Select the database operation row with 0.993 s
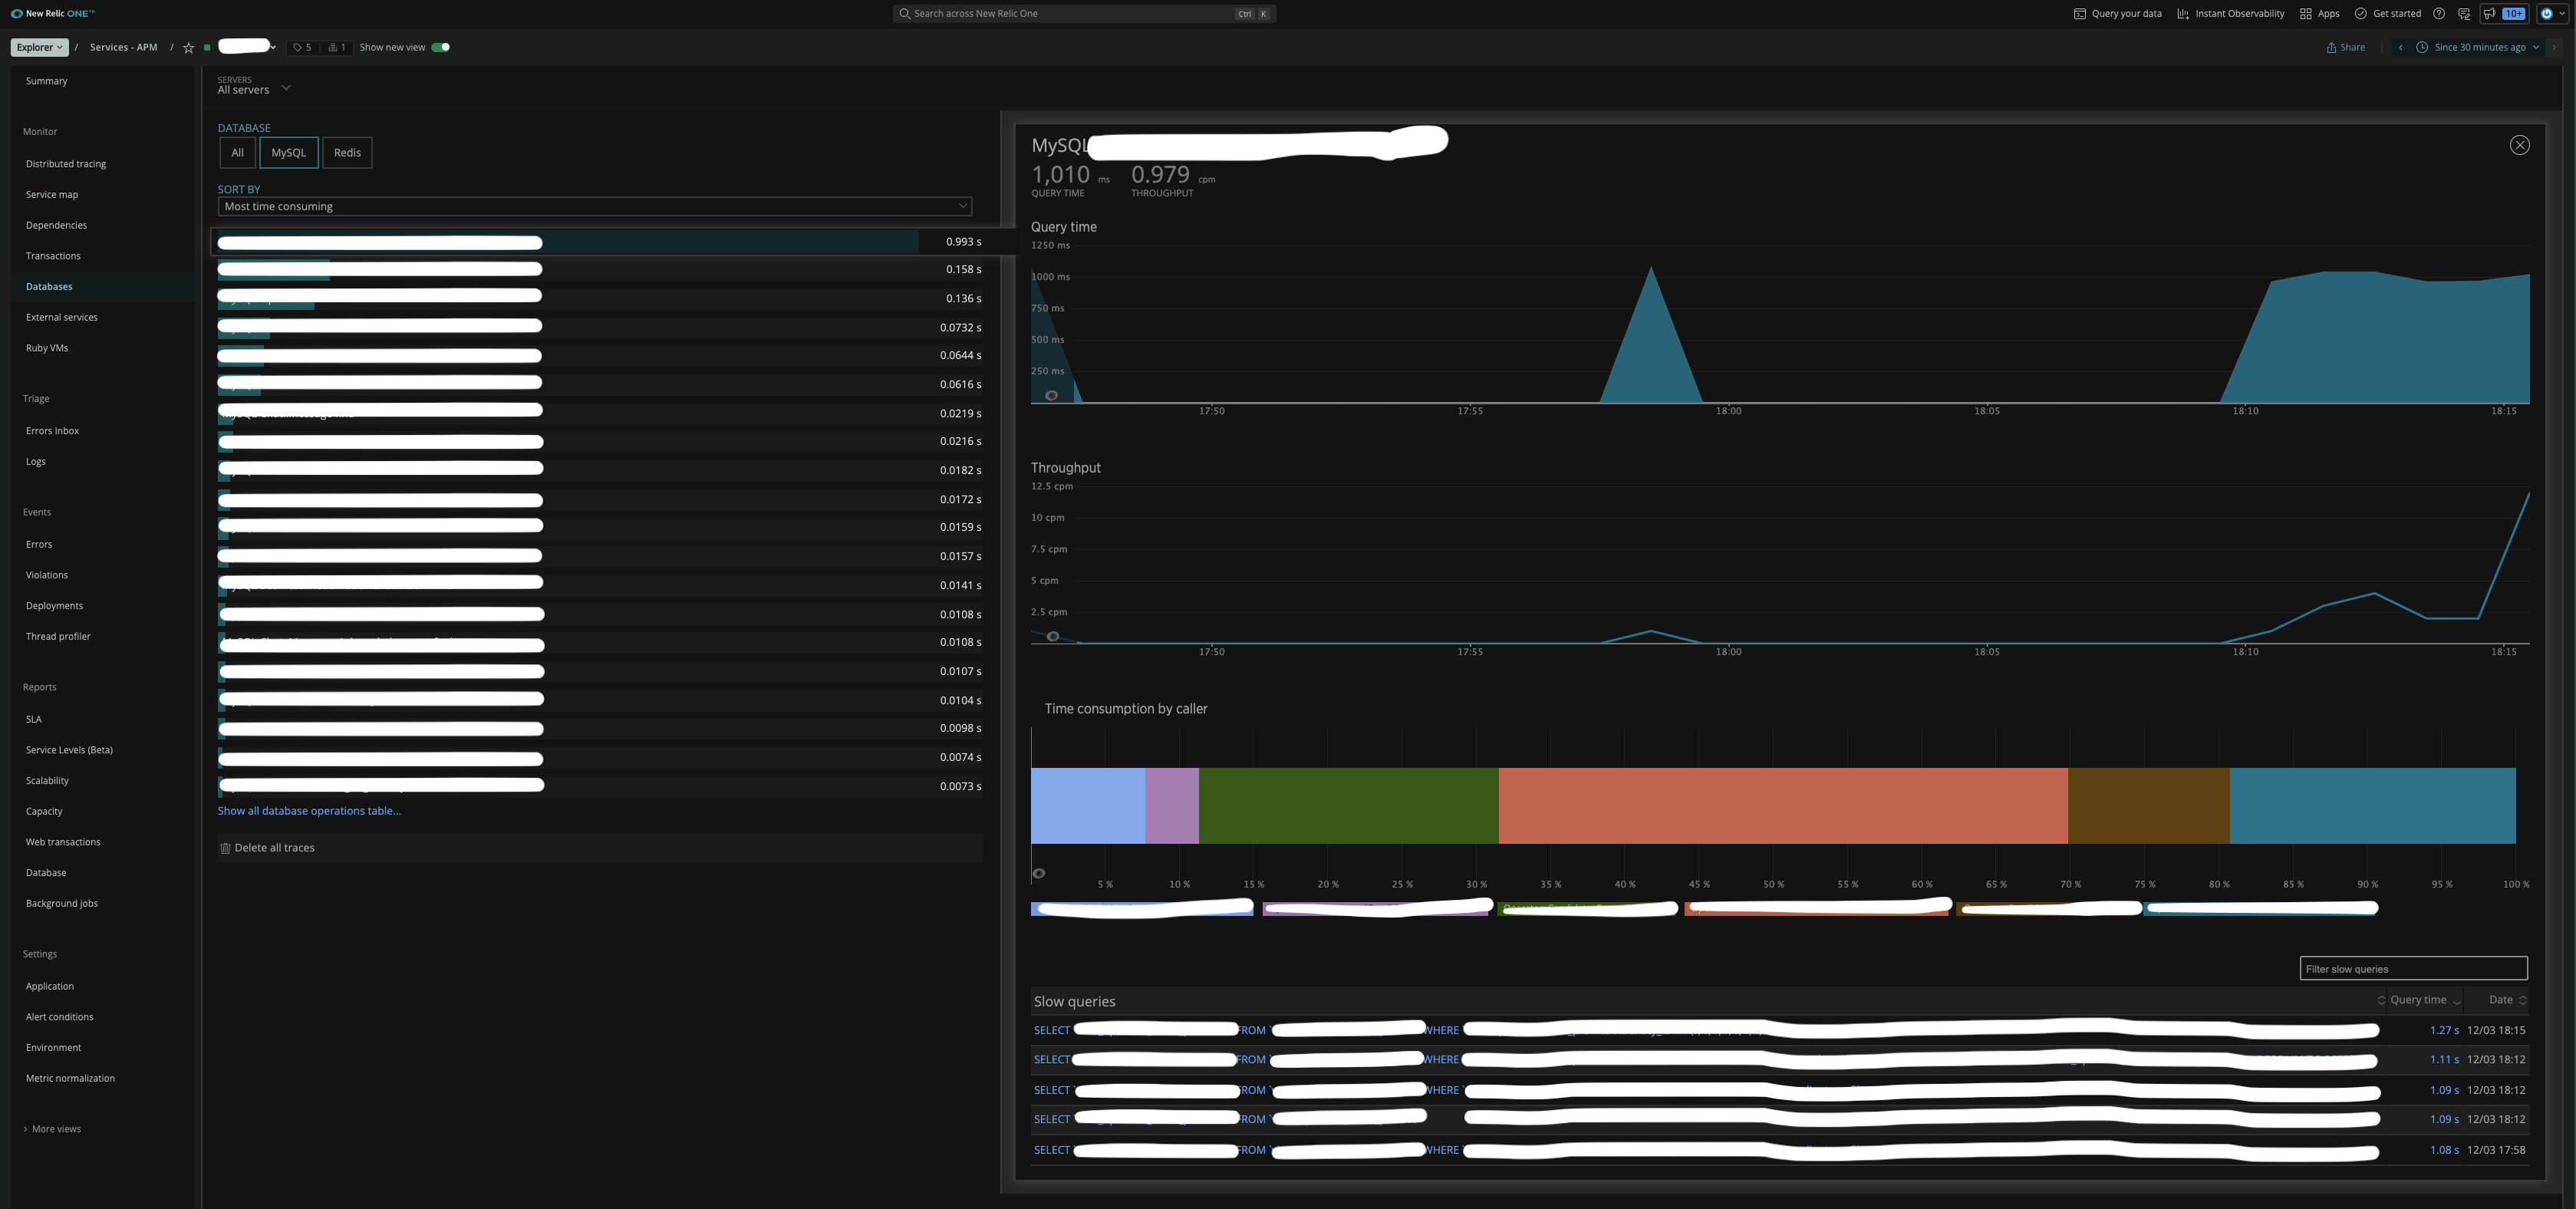Image resolution: width=2576 pixels, height=1209 pixels. [x=600, y=242]
